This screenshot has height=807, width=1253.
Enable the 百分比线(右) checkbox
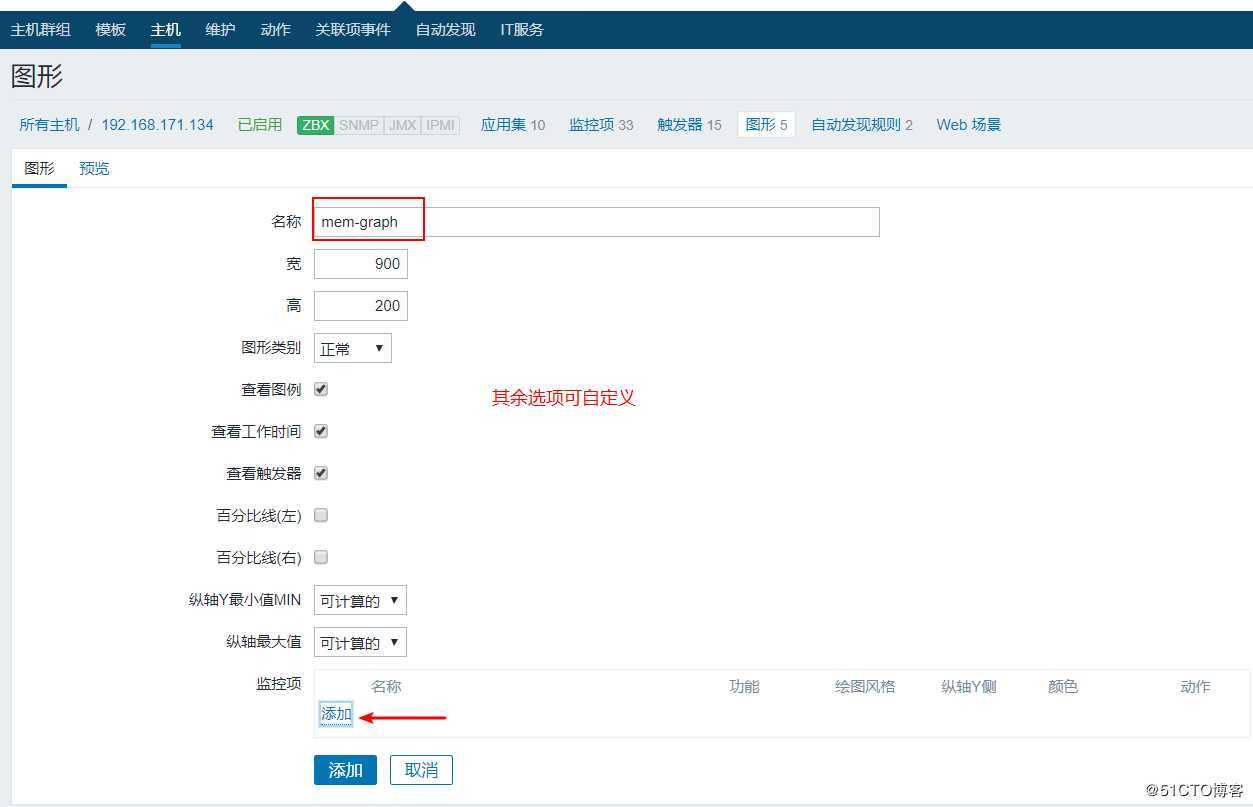(321, 557)
